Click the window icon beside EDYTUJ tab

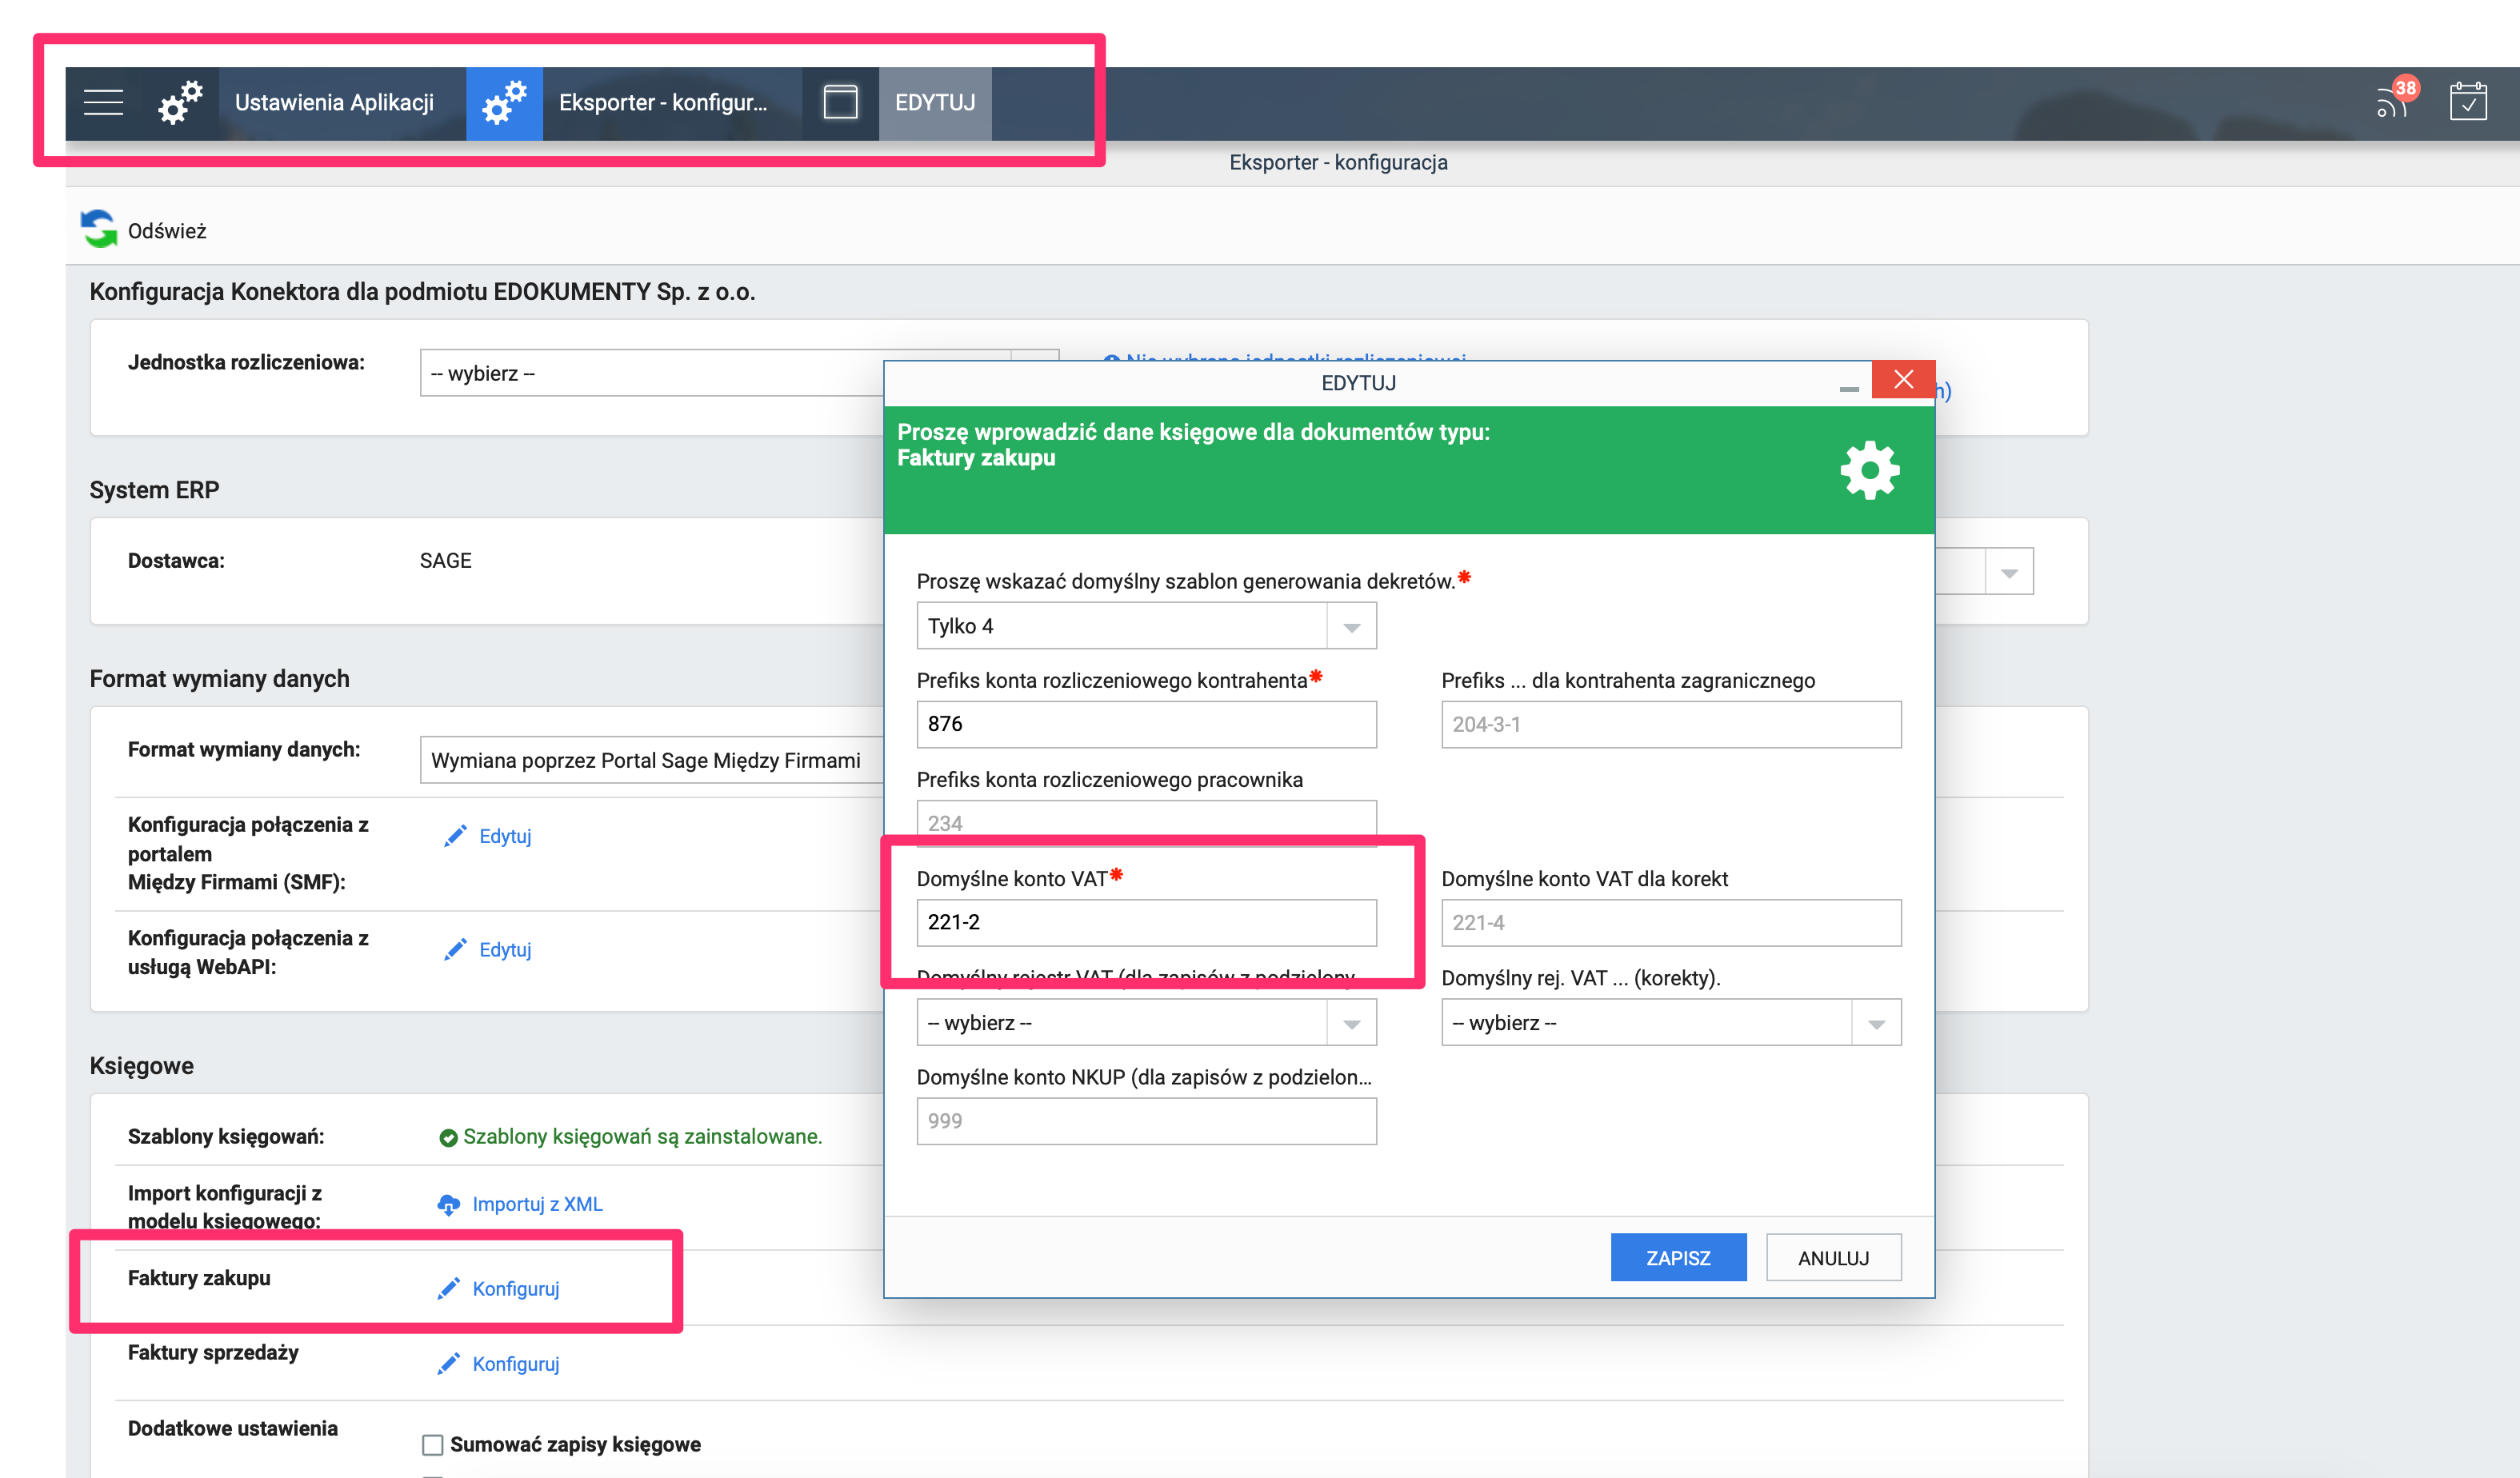[840, 102]
